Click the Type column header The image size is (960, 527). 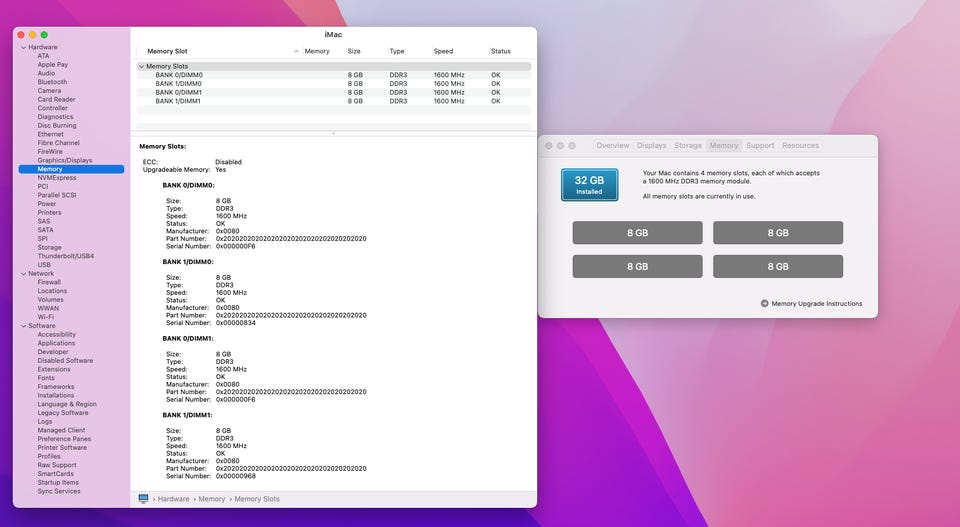click(x=397, y=51)
